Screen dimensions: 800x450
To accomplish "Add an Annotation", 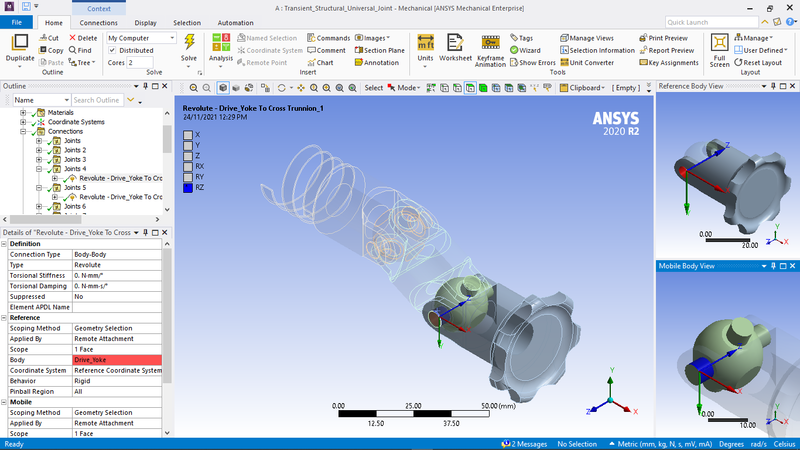I will click(377, 63).
